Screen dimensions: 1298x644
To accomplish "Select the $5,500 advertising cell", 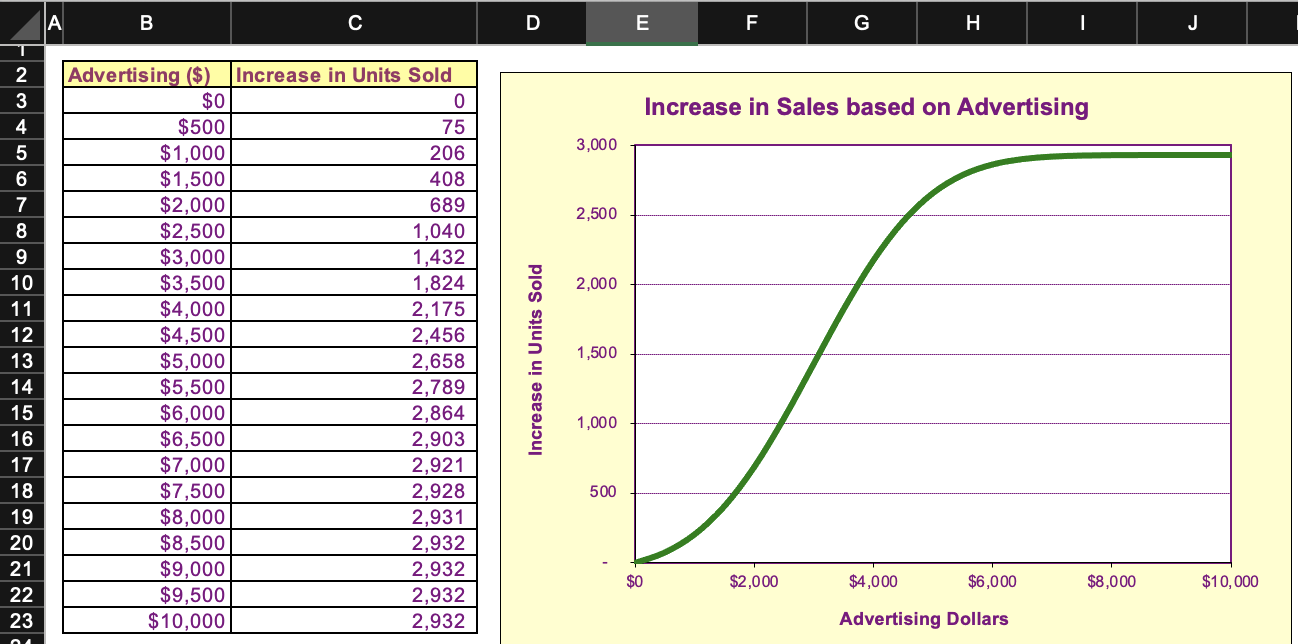I will [148, 387].
